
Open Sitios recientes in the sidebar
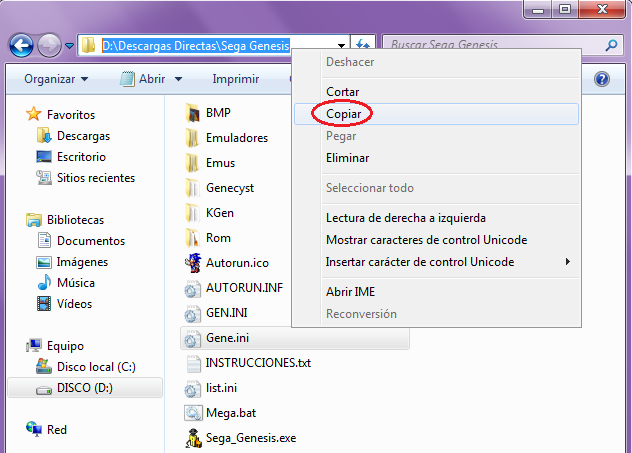point(96,178)
